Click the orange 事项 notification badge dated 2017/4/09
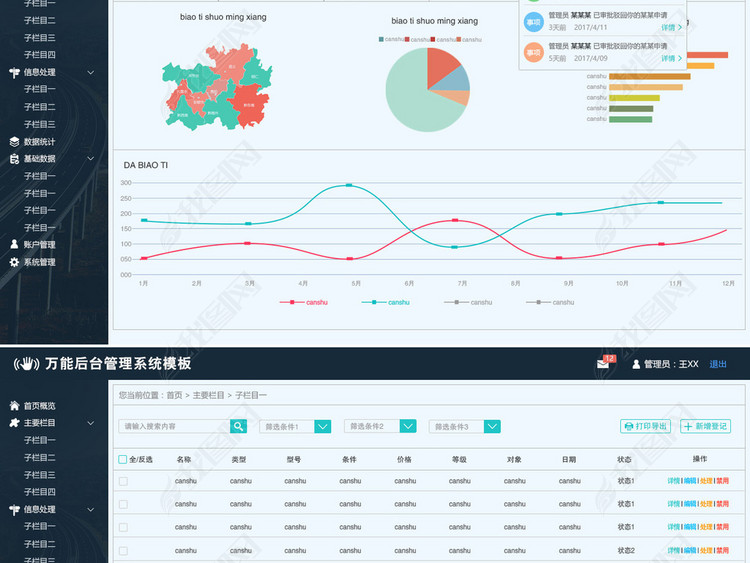This screenshot has height=563, width=750. [x=533, y=53]
